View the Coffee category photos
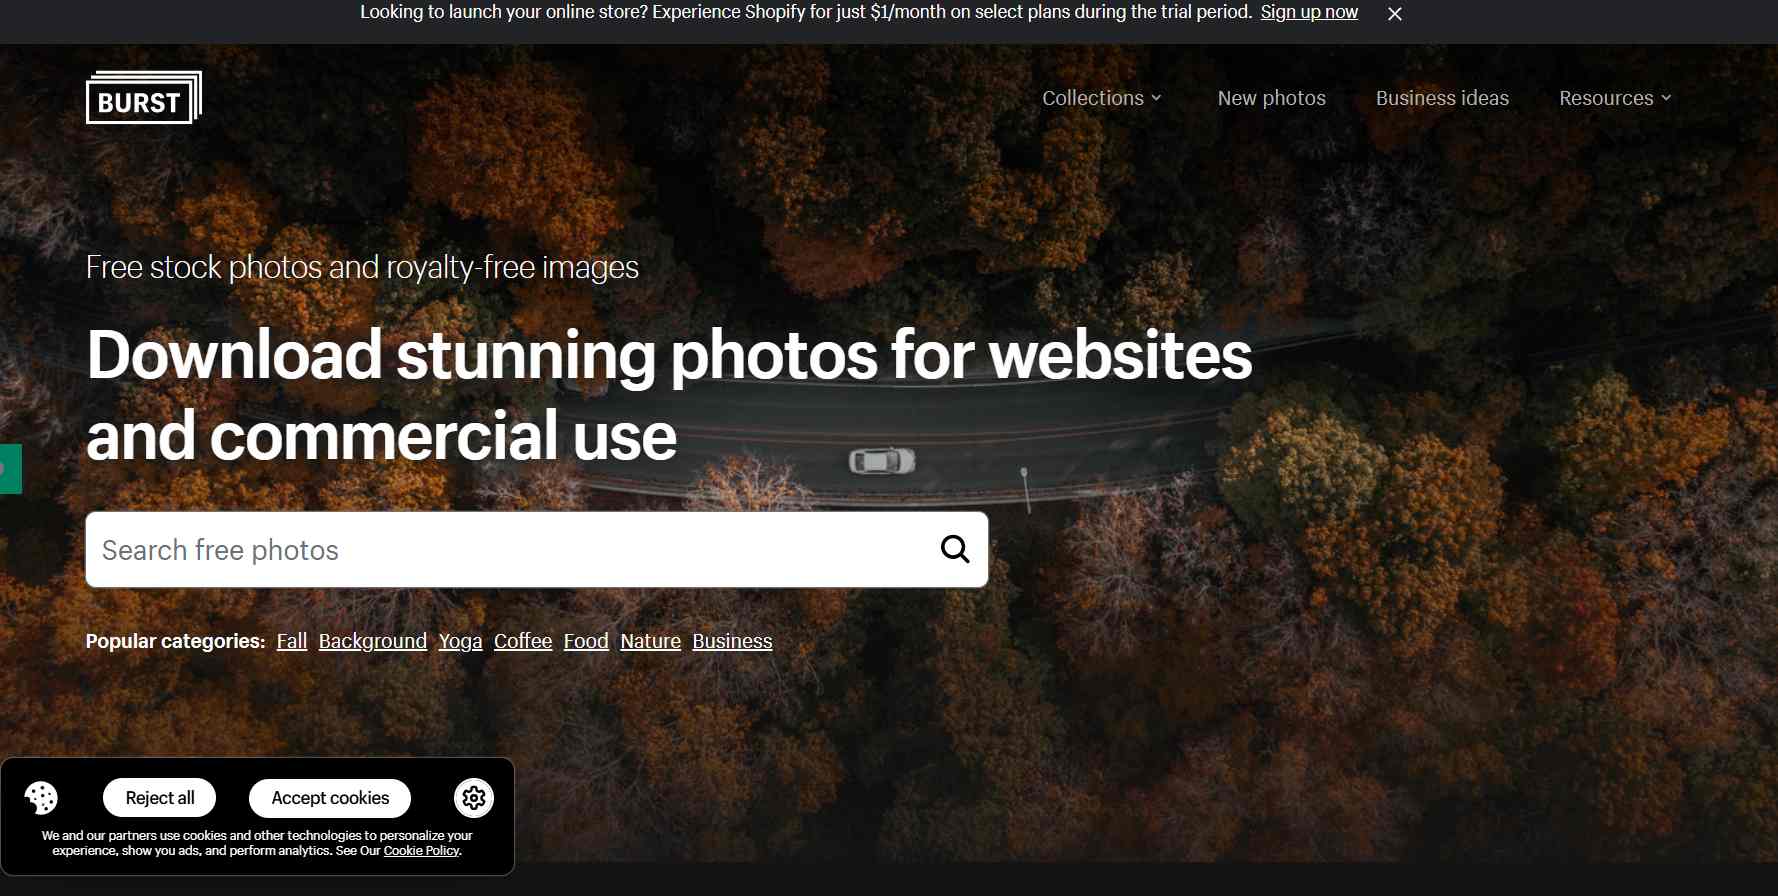 (523, 641)
